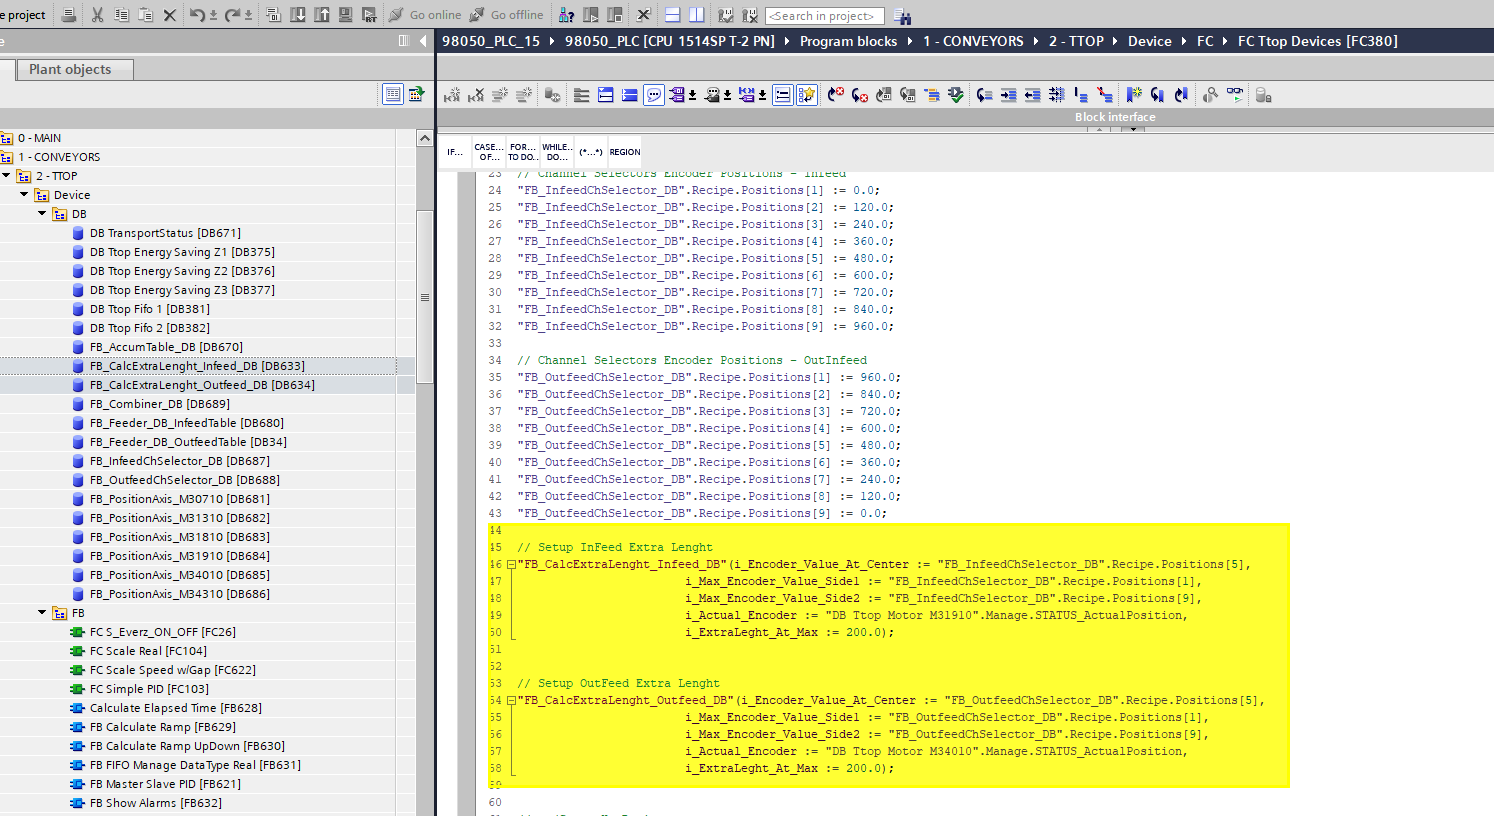Insert CASE OF instruction template
This screenshot has width=1494, height=816.
click(x=489, y=152)
